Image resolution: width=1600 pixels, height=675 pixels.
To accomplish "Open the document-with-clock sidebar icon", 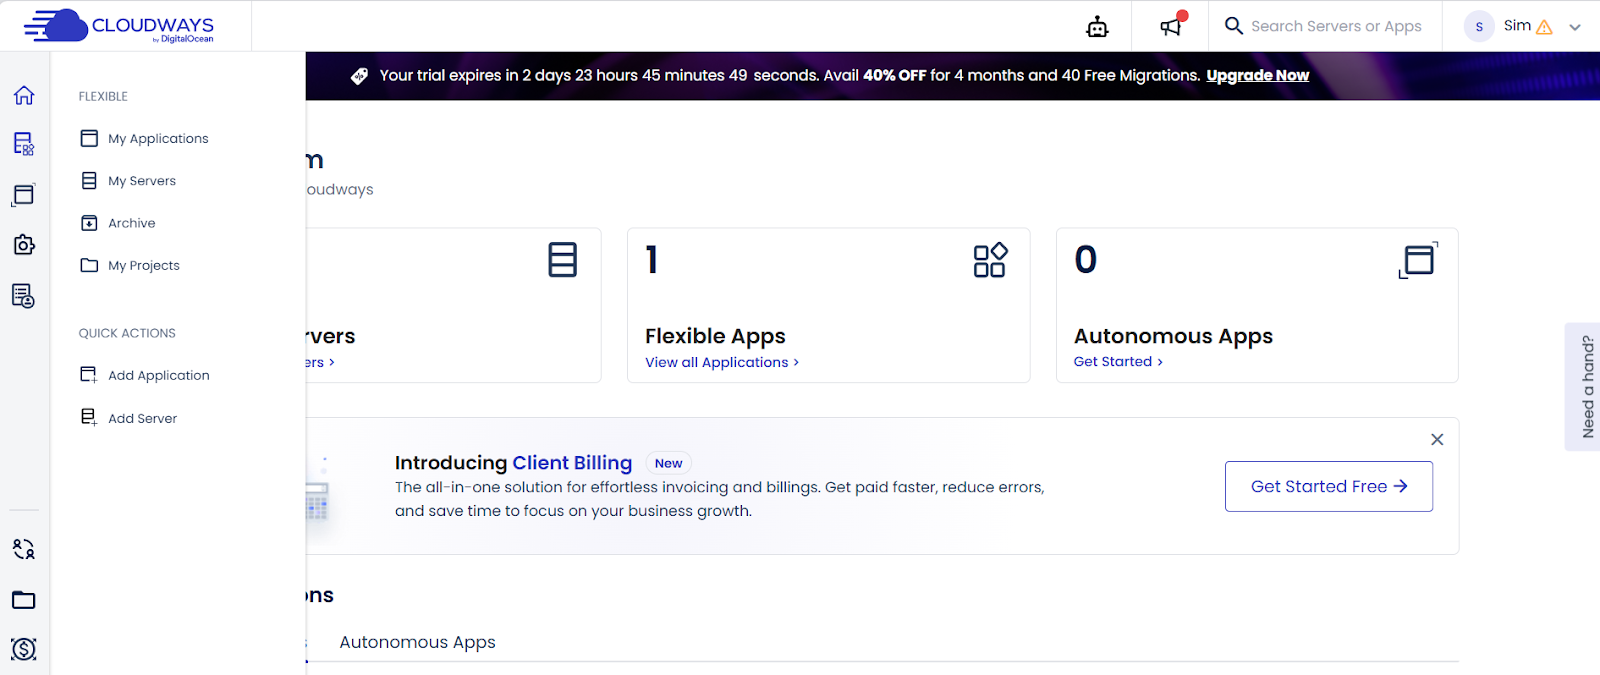I will 24,296.
